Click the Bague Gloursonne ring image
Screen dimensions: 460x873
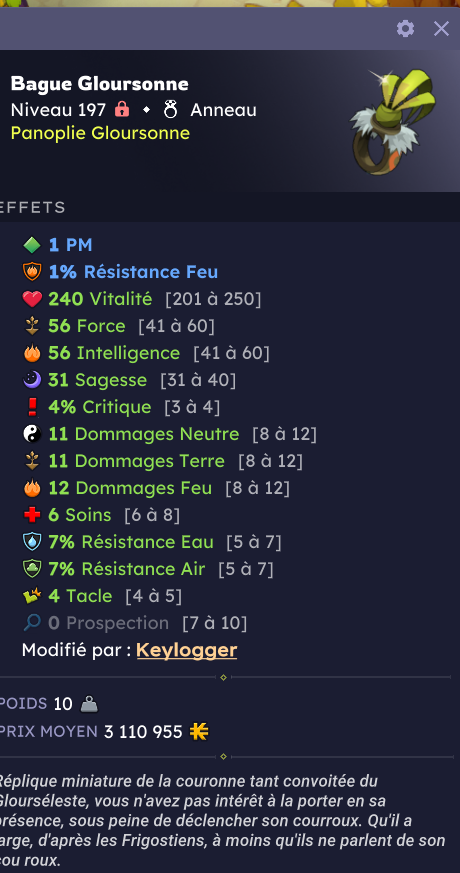(393, 121)
